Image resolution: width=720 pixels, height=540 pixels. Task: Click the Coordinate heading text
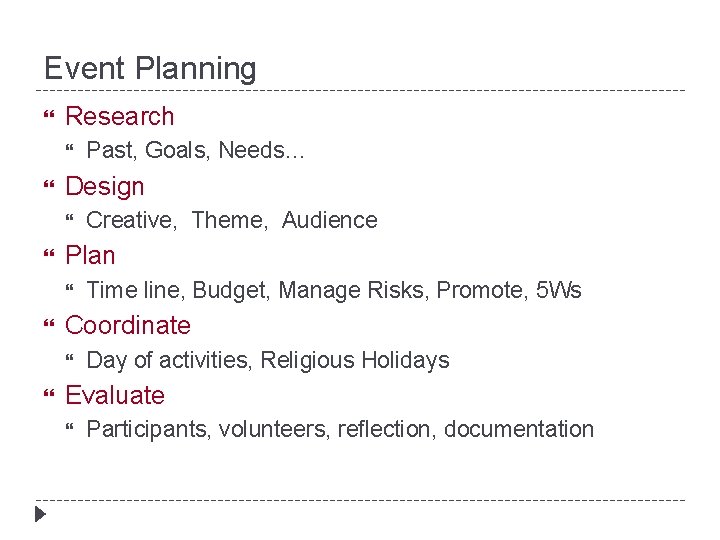pos(127,326)
